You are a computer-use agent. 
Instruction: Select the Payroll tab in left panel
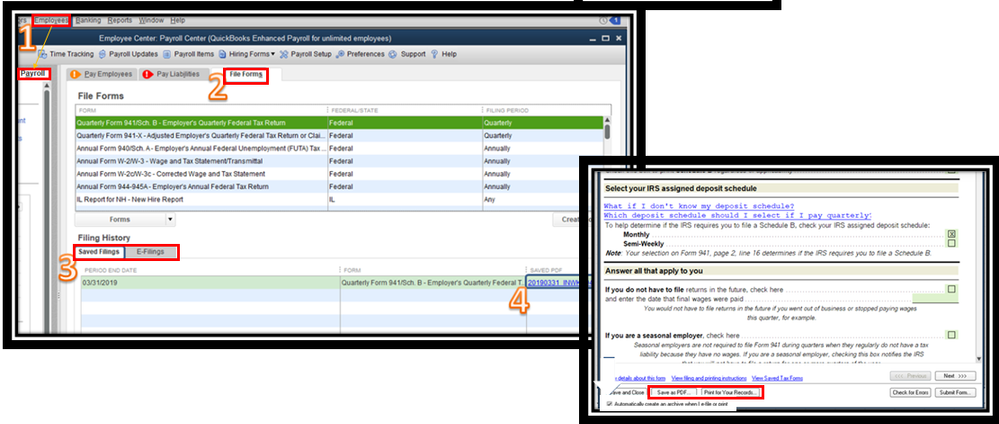(32, 74)
